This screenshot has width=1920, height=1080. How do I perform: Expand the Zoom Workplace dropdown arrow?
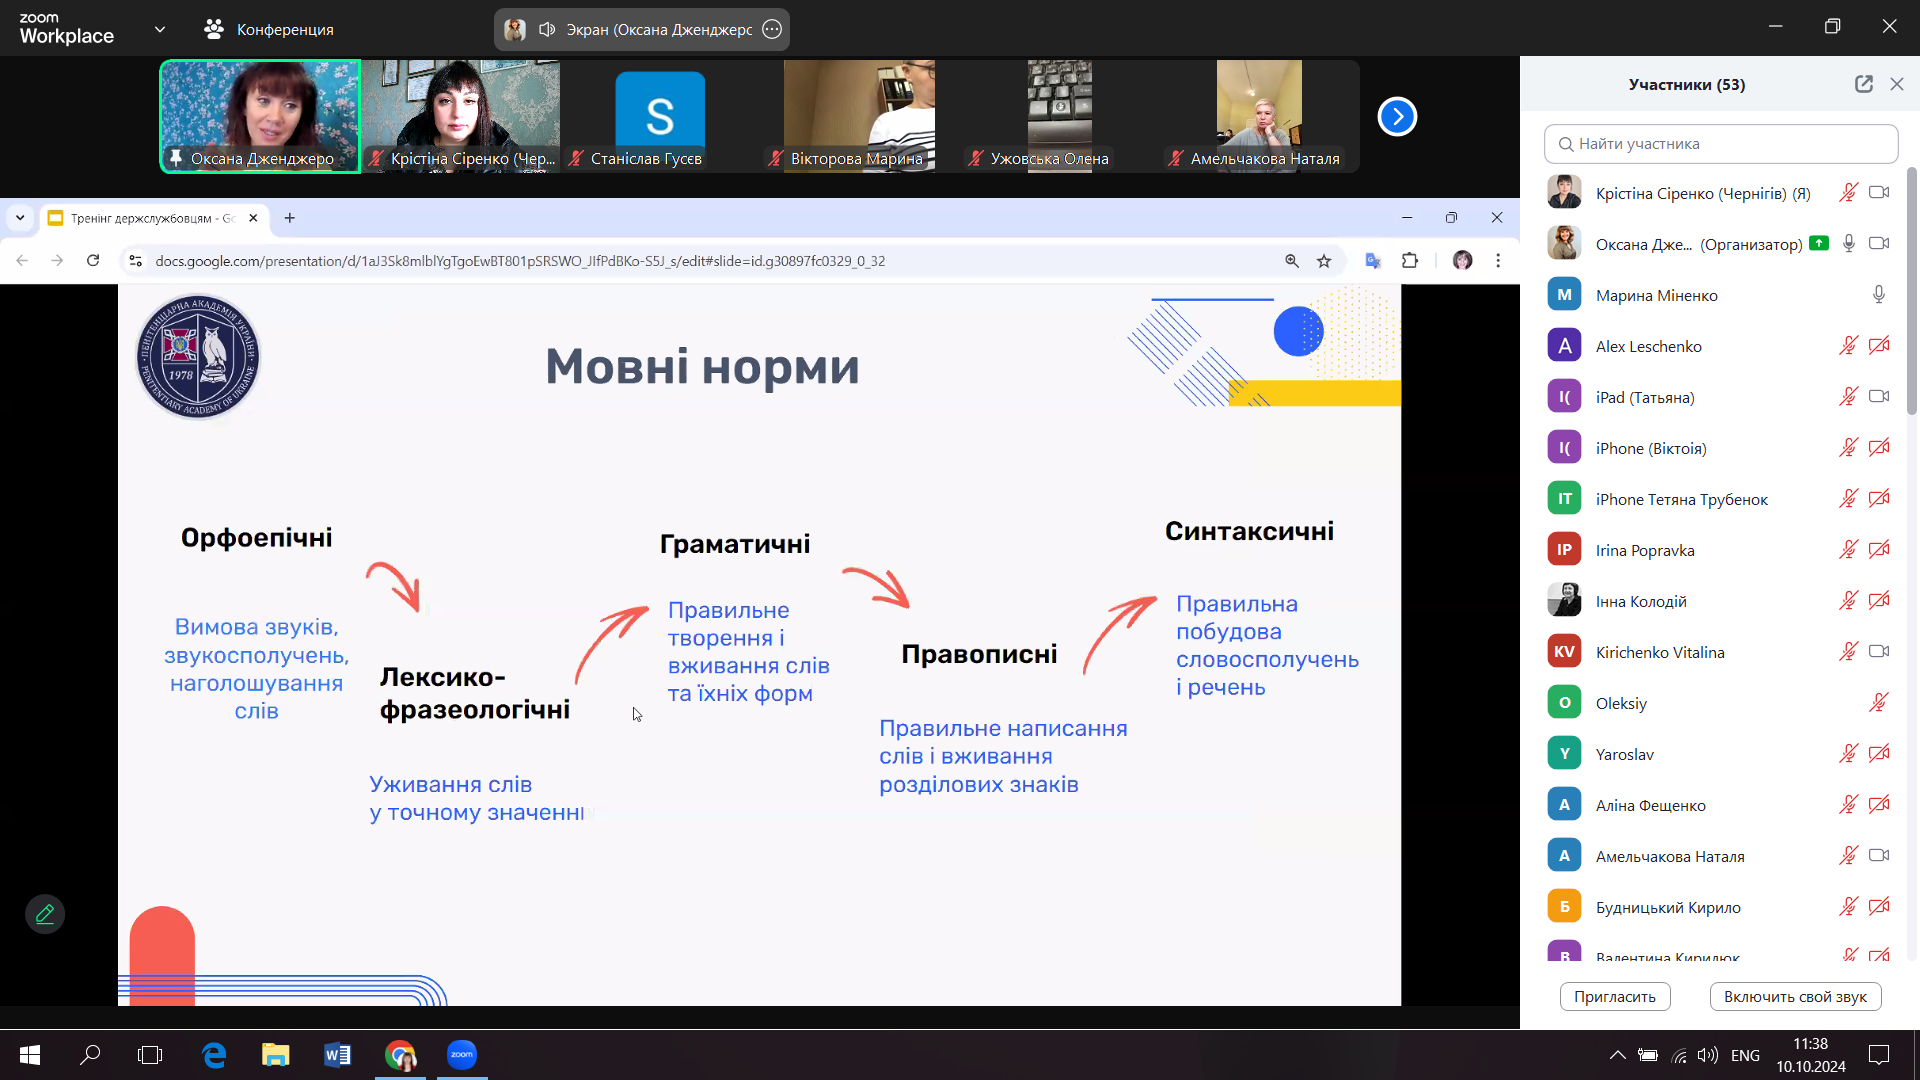pos(160,29)
